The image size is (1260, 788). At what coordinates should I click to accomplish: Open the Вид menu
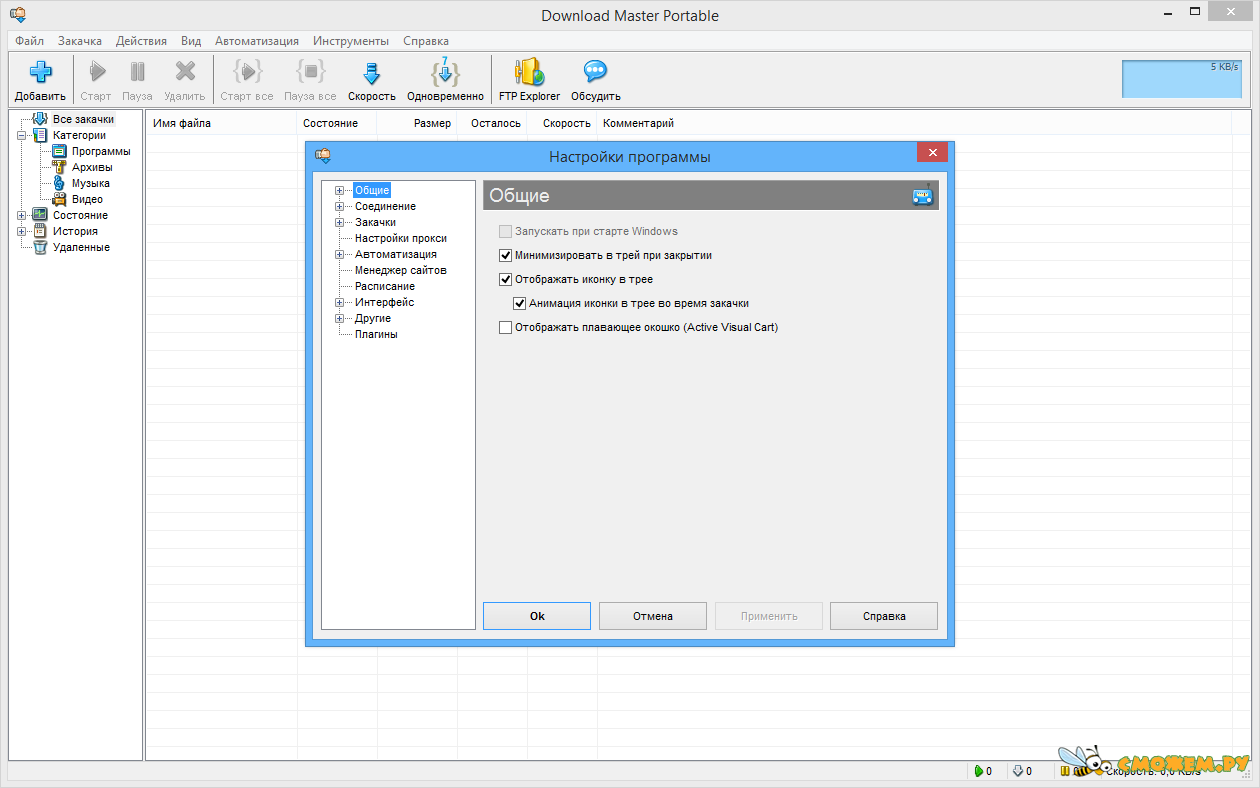[191, 41]
